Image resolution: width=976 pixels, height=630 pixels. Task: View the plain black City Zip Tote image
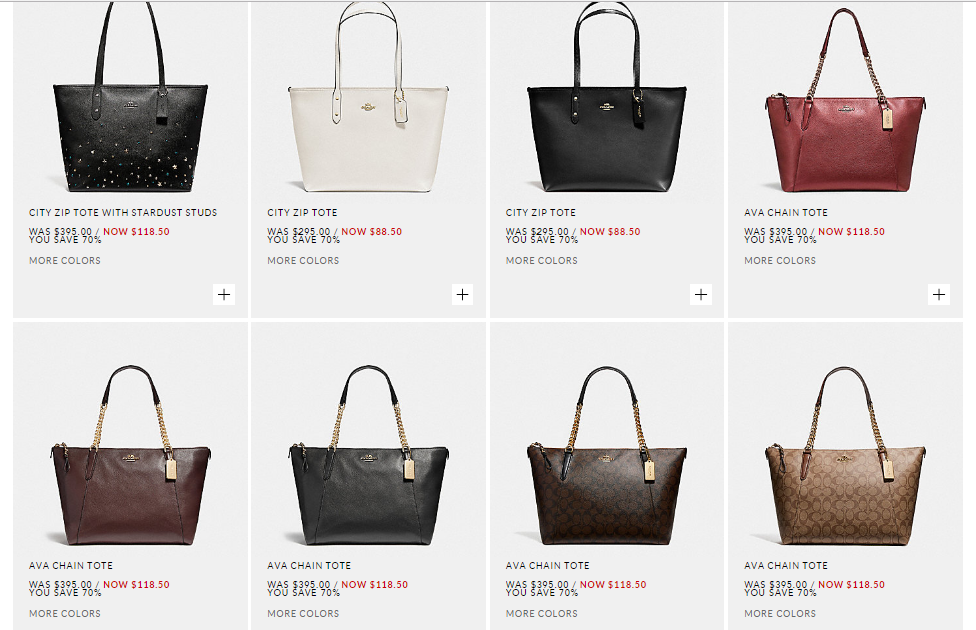click(607, 100)
